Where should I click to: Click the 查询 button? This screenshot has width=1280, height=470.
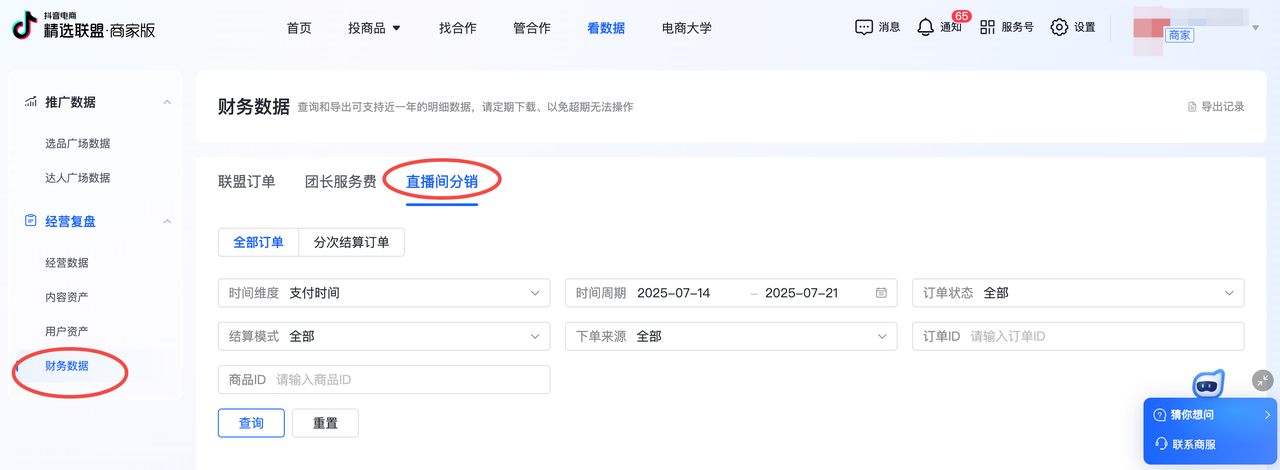pos(251,423)
